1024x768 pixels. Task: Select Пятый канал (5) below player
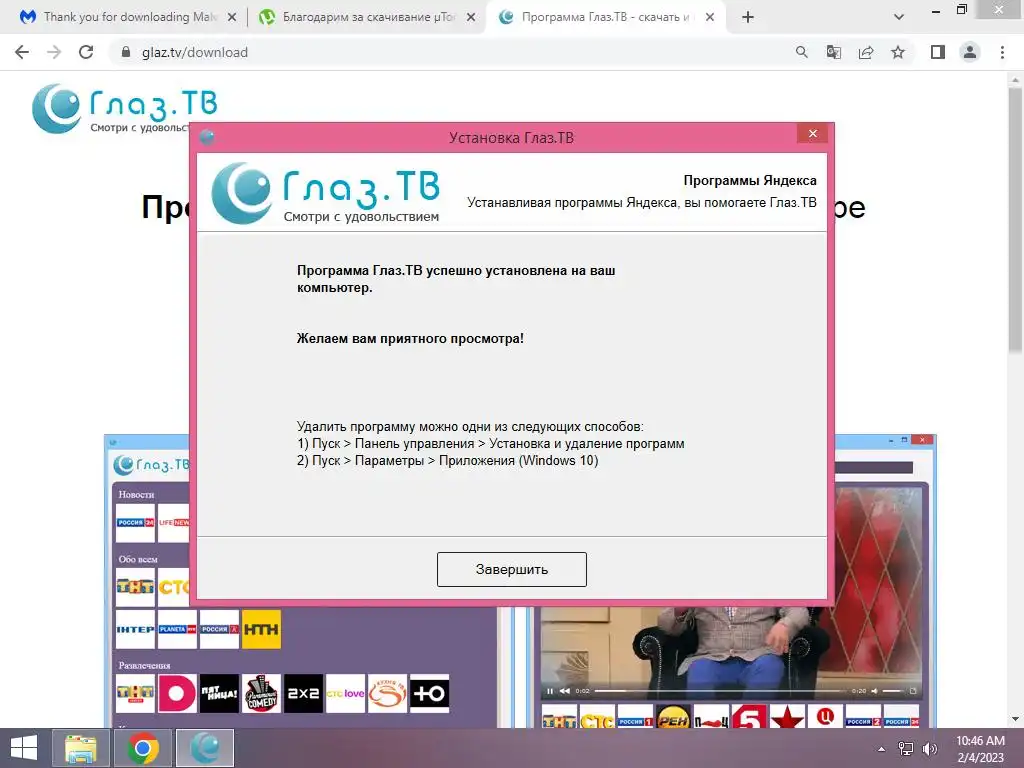point(749,717)
